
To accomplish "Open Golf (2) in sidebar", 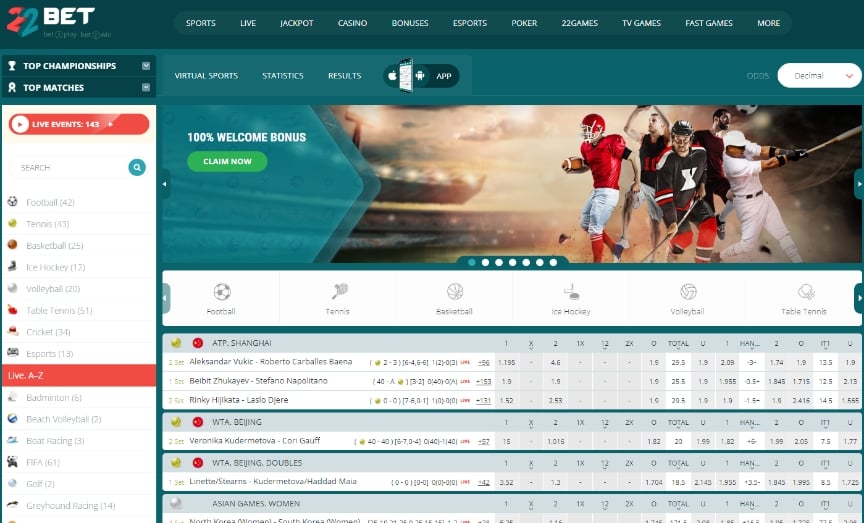I will (40, 484).
